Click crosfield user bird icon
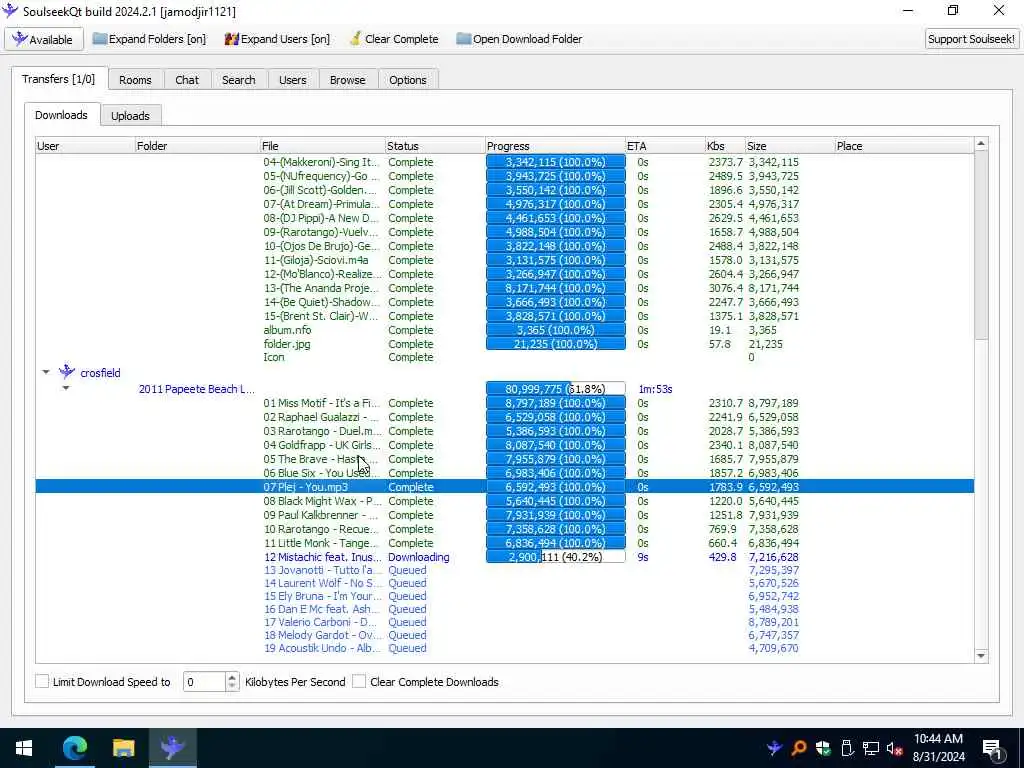This screenshot has height=768, width=1024. [67, 372]
